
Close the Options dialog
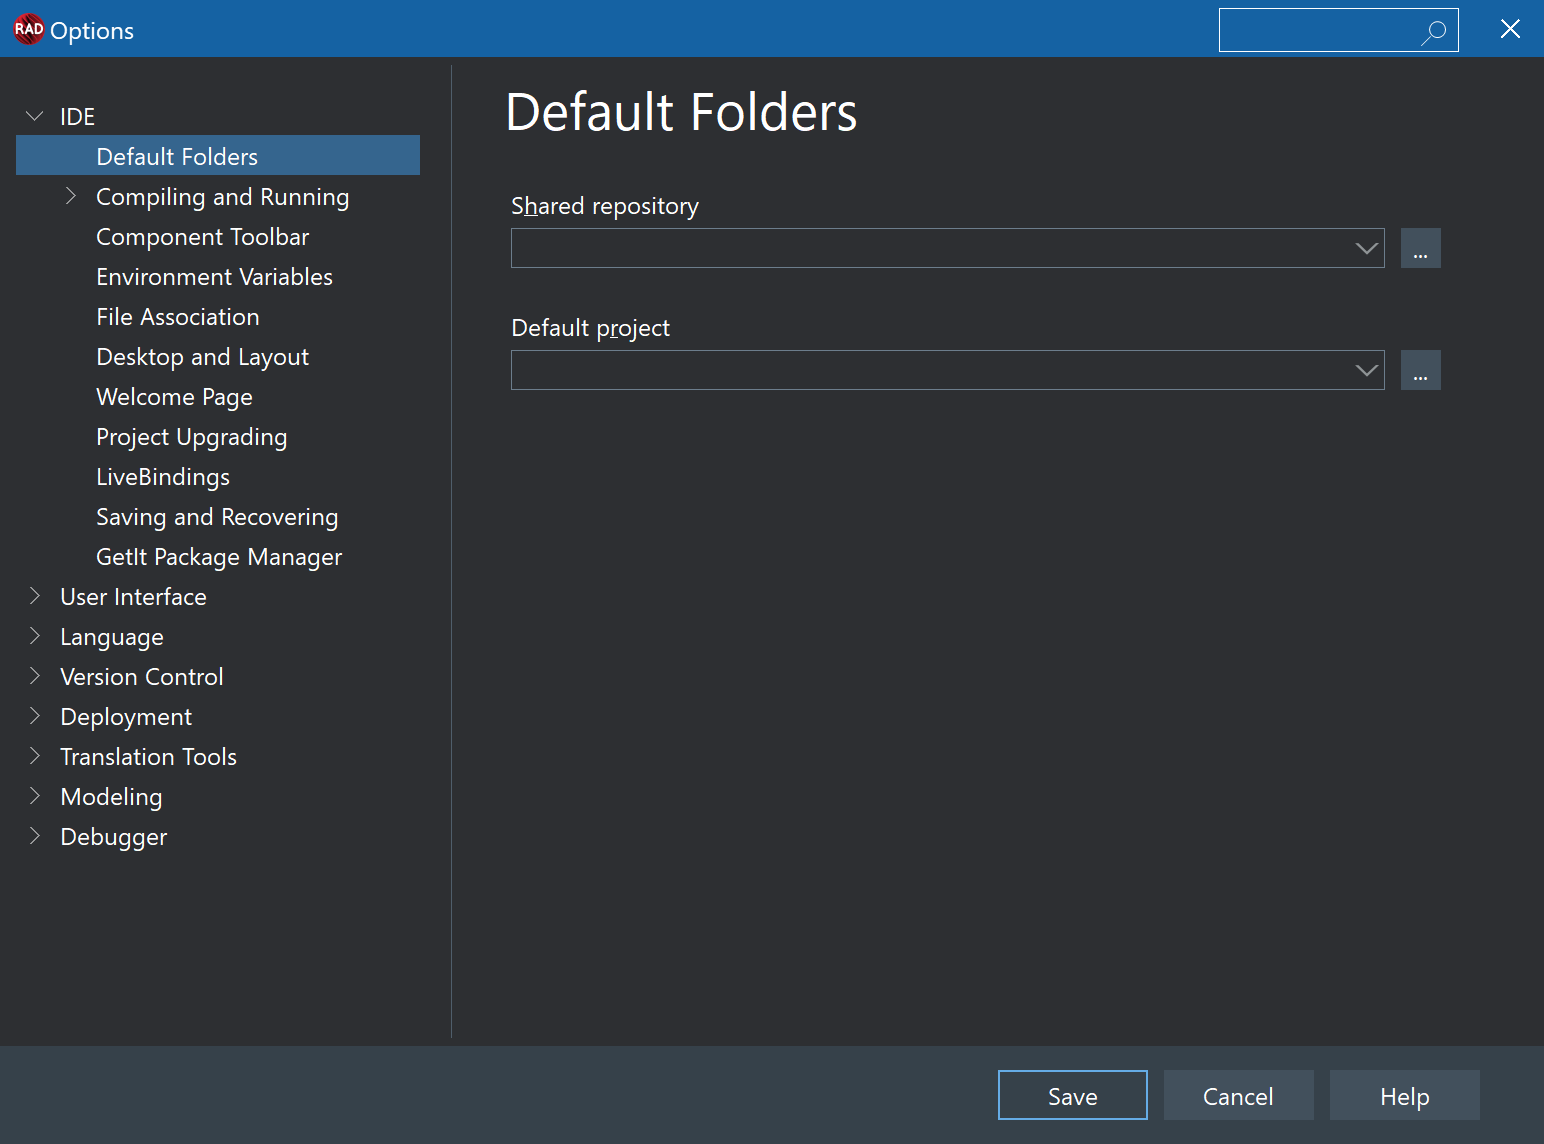1510,29
